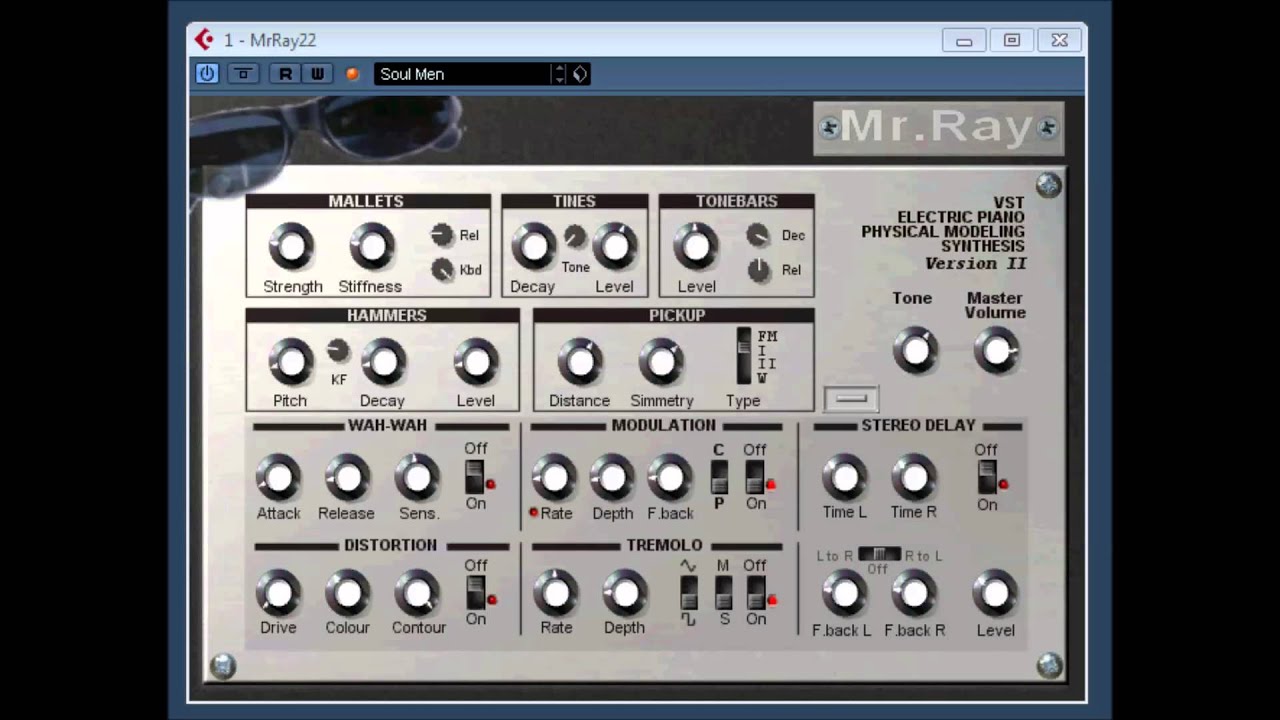Click the small Mallets Kbd knob
The width and height of the screenshot is (1280, 720).
[442, 269]
